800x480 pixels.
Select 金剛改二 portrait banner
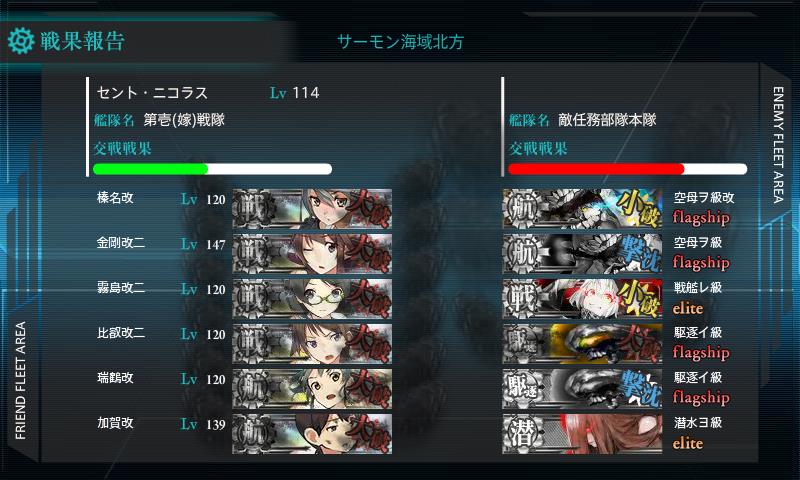click(x=312, y=254)
